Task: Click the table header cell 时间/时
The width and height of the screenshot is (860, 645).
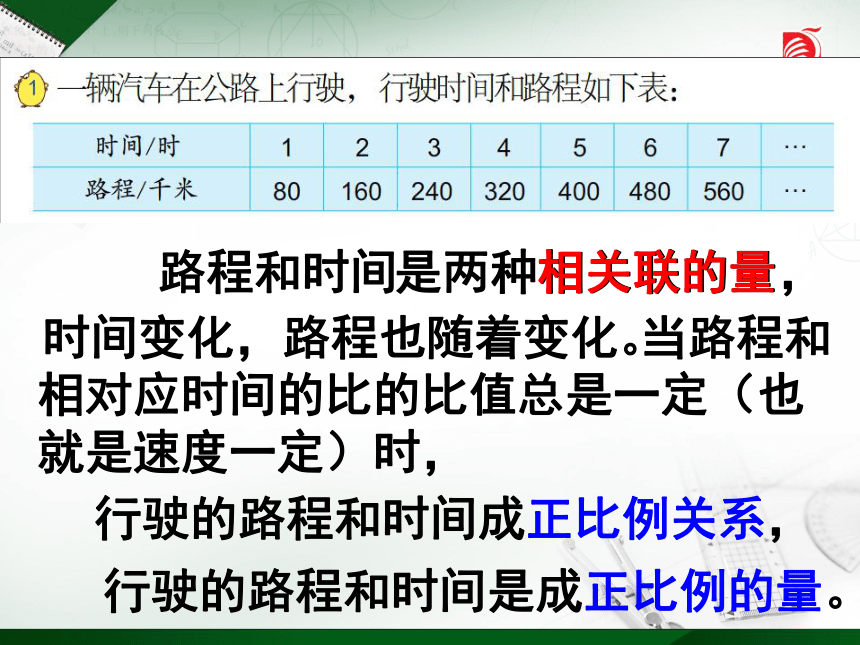Action: click(142, 146)
